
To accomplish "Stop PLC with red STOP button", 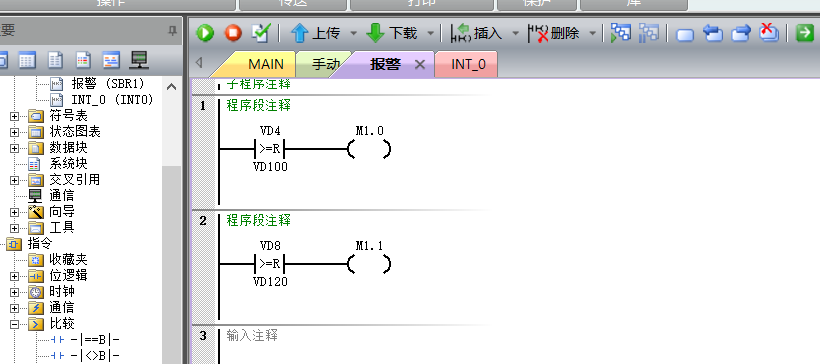I will (x=233, y=33).
